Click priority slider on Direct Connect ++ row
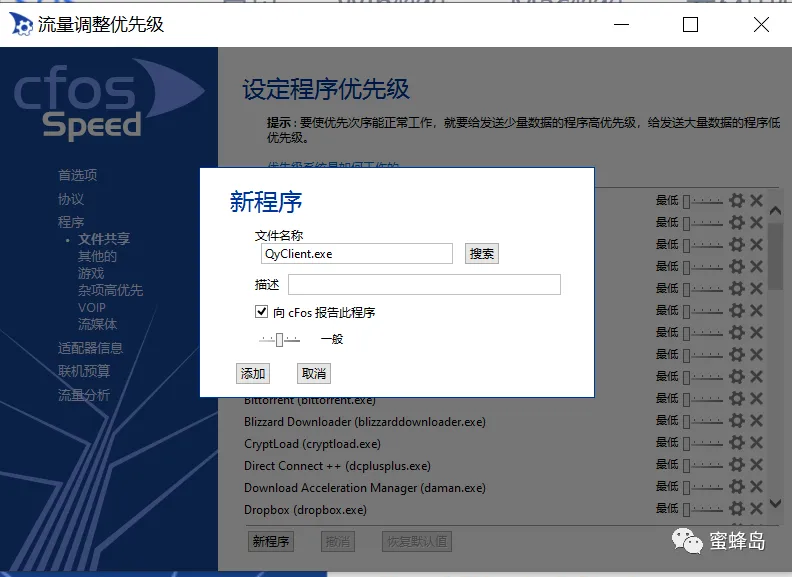 pos(703,465)
